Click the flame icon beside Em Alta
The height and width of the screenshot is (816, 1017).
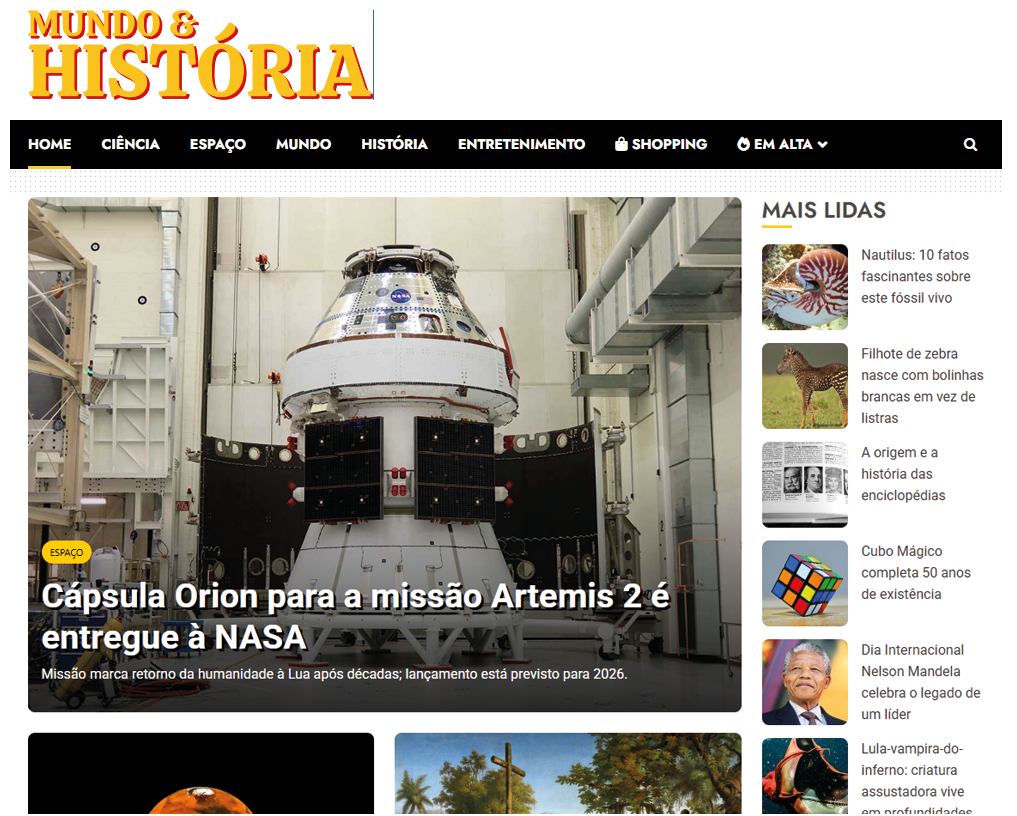[743, 144]
